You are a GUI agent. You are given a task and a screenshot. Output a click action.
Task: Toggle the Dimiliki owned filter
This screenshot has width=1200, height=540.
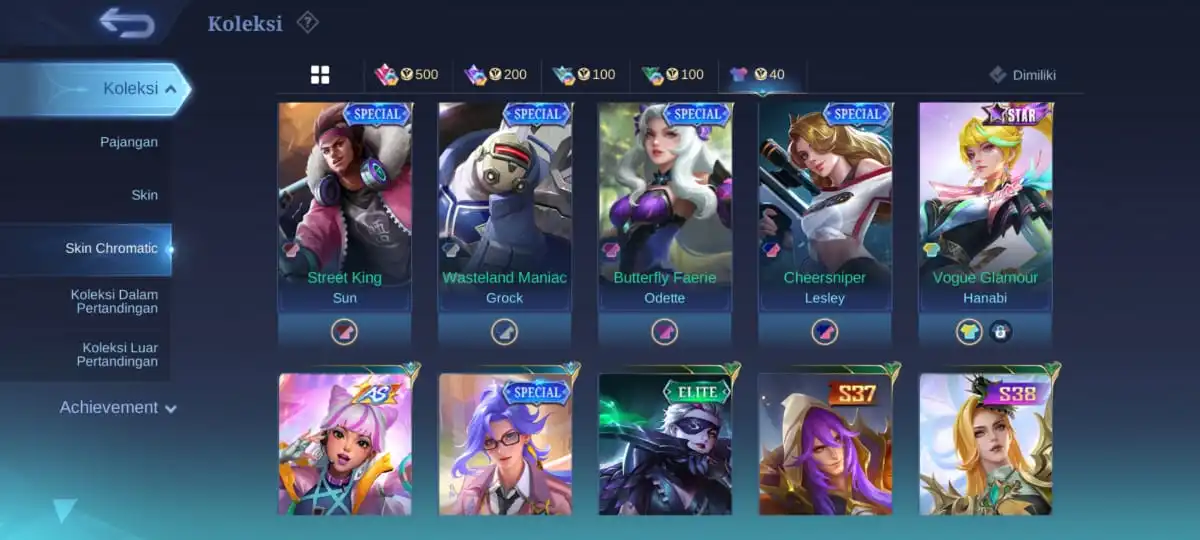[1023, 75]
